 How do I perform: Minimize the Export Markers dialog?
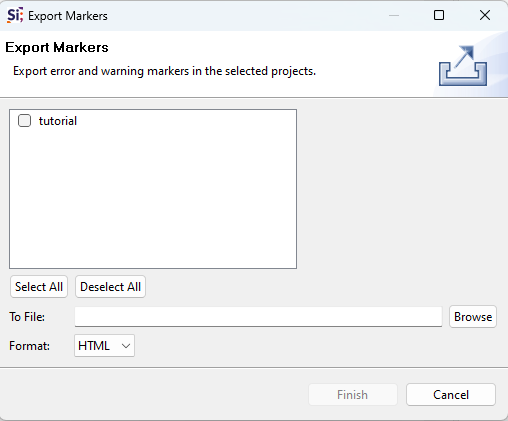(394, 15)
